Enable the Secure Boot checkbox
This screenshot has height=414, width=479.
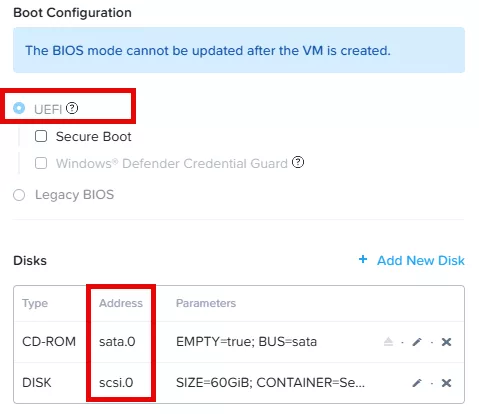(x=41, y=136)
